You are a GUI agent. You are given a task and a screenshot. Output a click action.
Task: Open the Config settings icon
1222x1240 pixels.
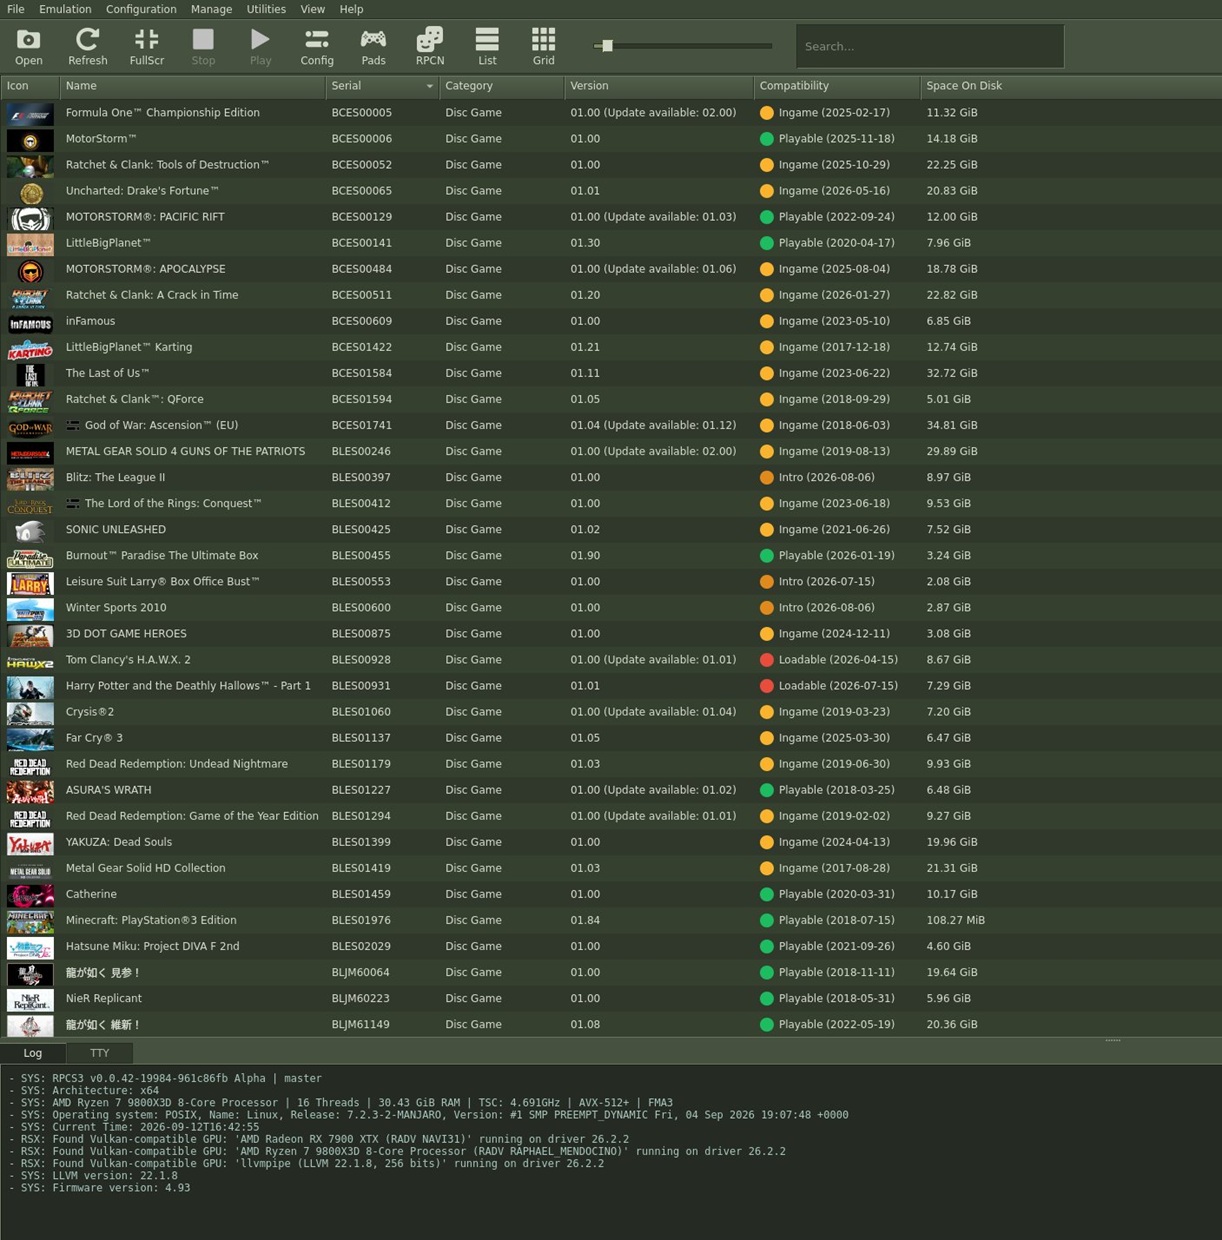click(317, 46)
